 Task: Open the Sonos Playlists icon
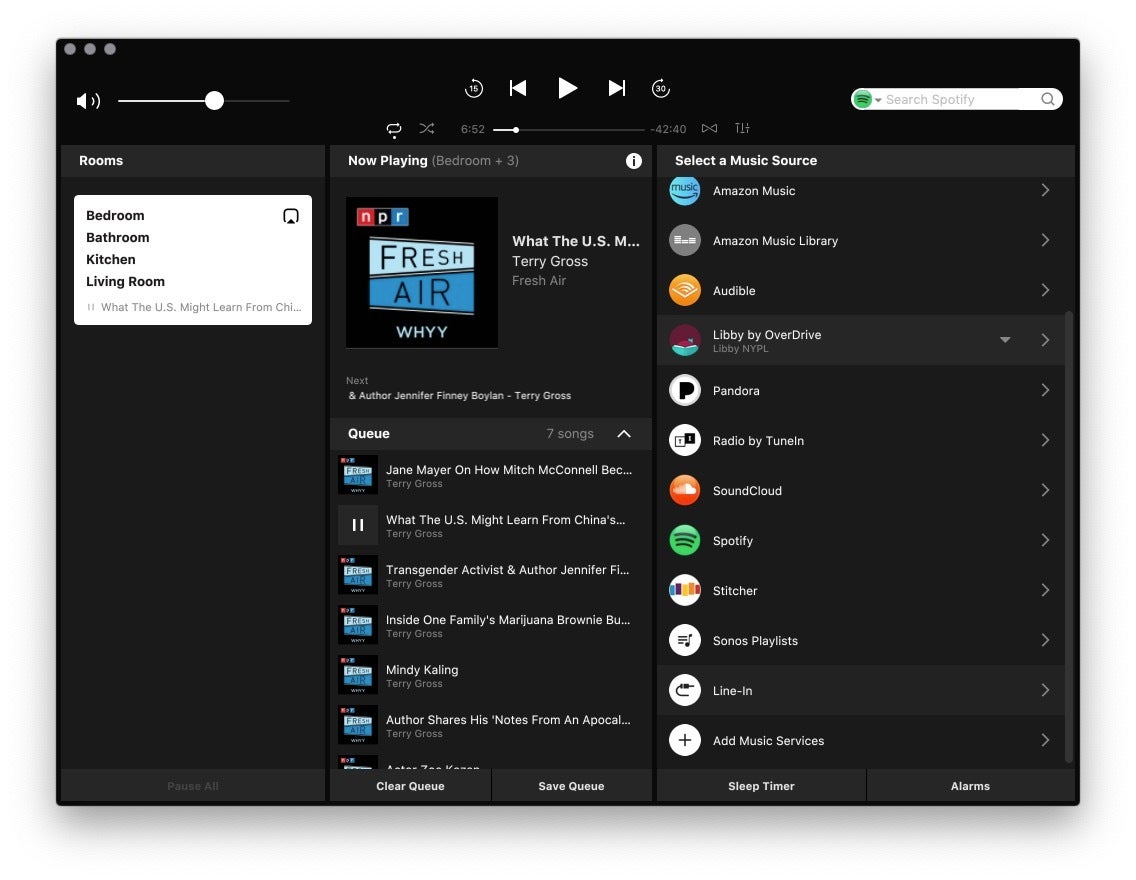(x=685, y=640)
